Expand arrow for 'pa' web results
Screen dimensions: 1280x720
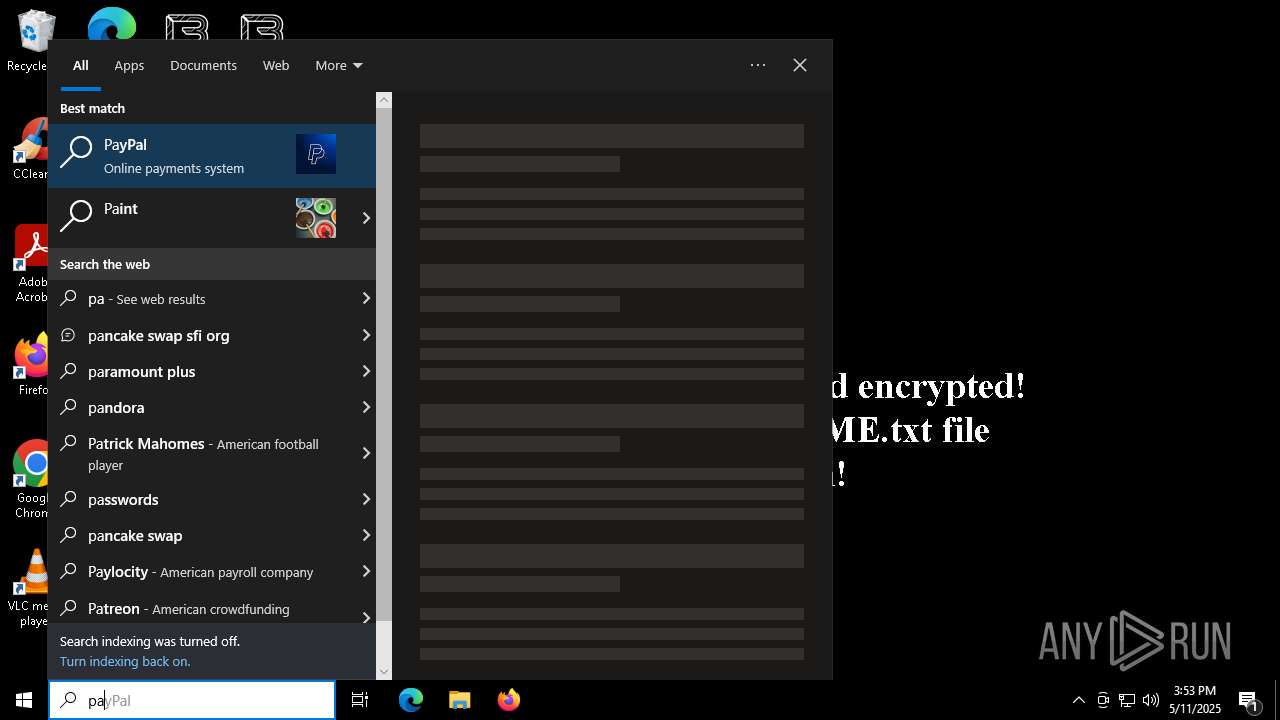pos(366,298)
